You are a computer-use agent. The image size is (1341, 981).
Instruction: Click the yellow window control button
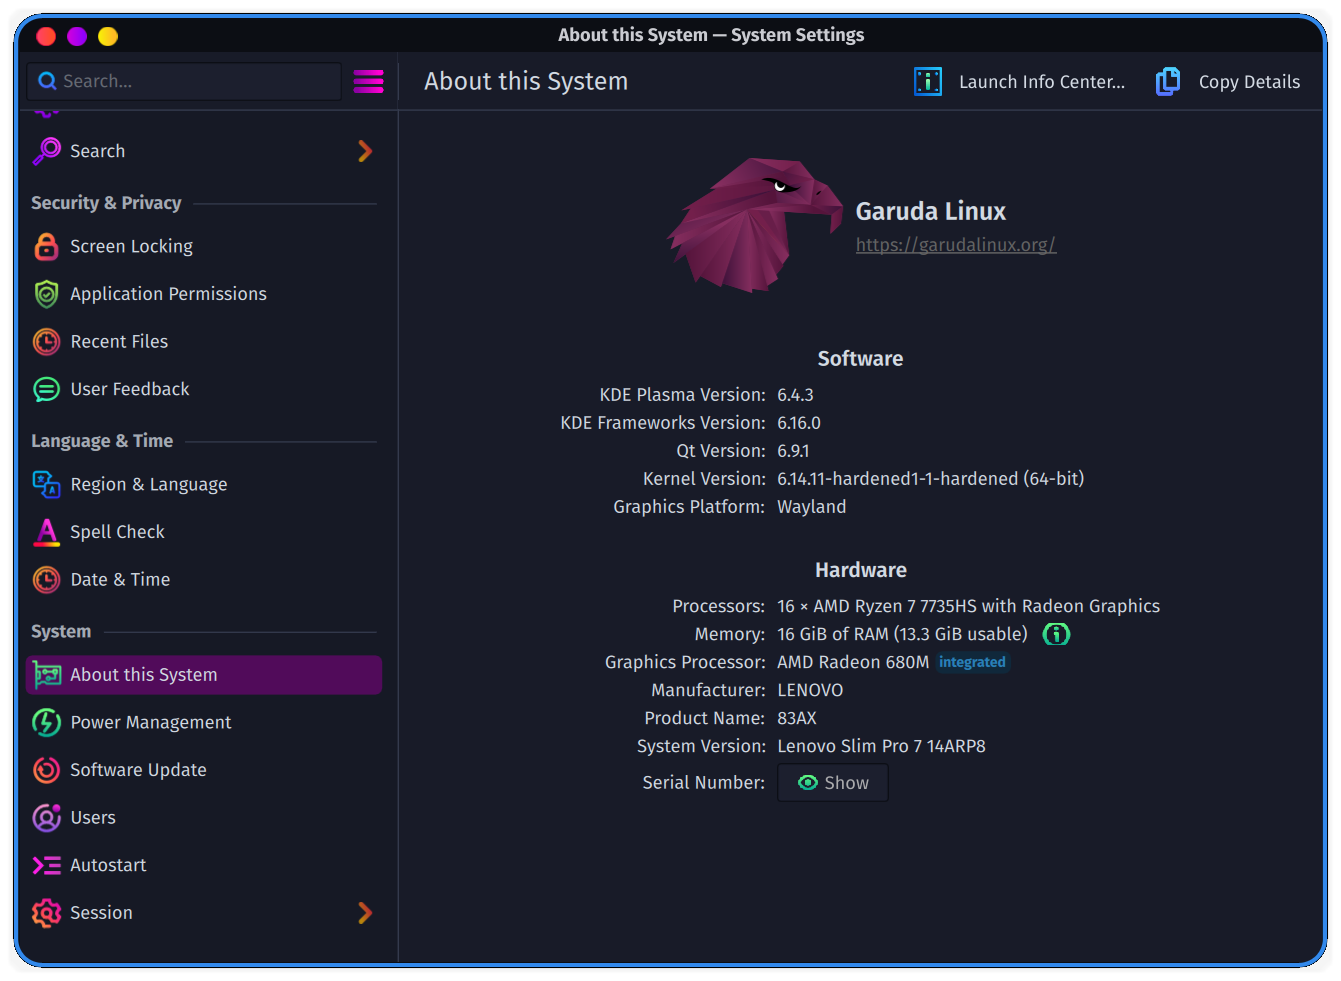(108, 36)
